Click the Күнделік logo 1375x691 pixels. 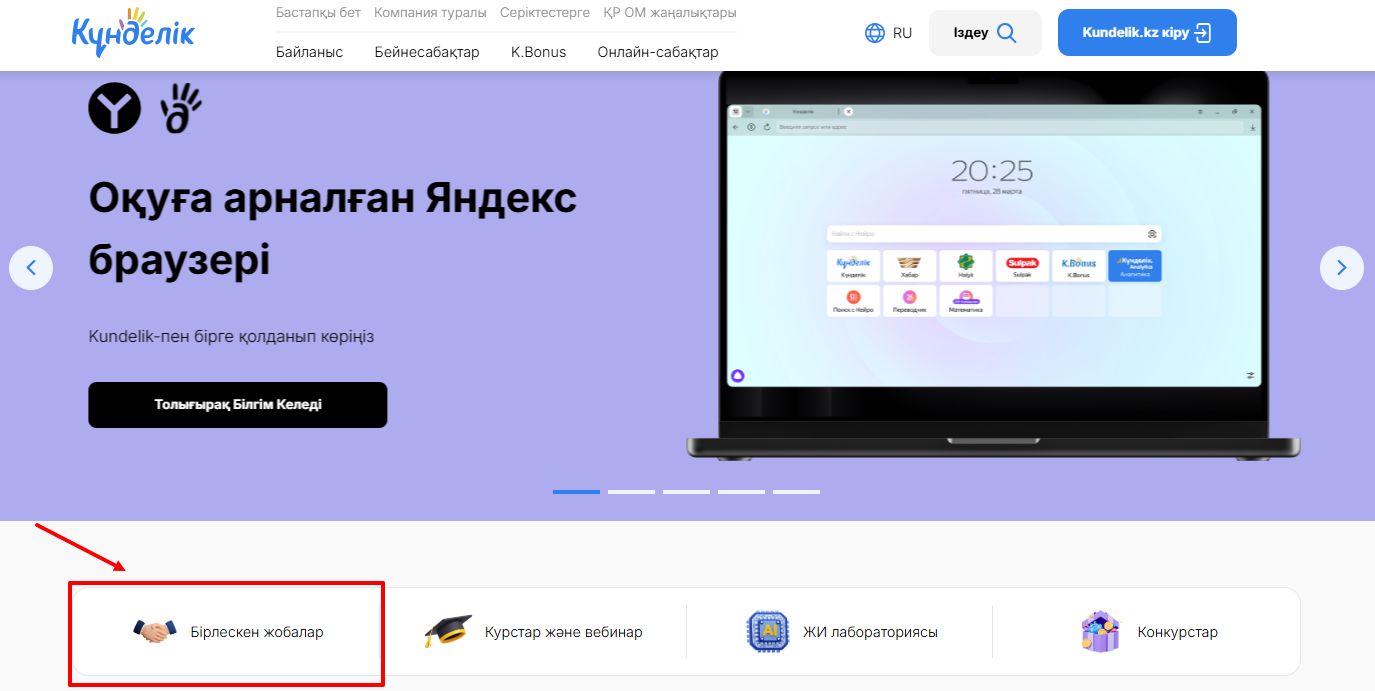click(133, 33)
